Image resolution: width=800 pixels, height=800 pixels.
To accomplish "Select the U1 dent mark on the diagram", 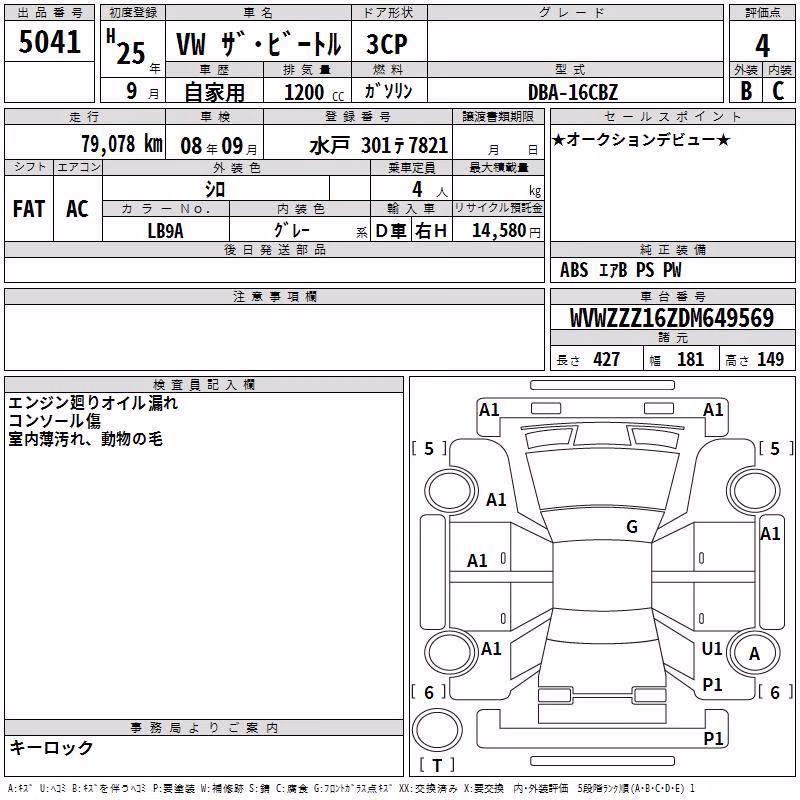I will click(x=711, y=648).
